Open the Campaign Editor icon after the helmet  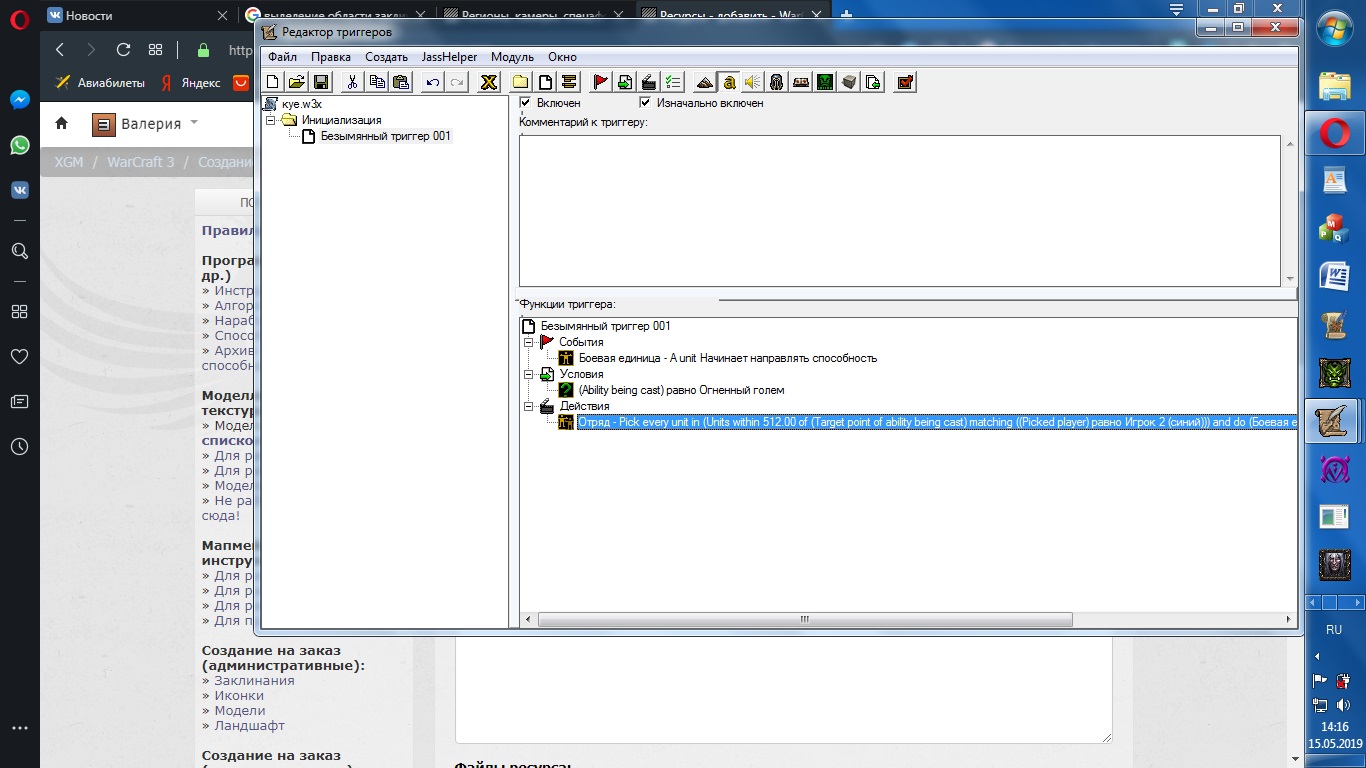801,82
